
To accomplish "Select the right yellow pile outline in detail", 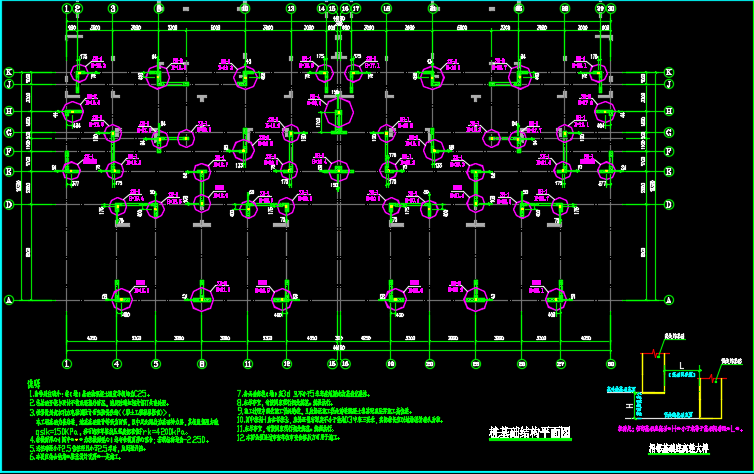I will tap(711, 399).
